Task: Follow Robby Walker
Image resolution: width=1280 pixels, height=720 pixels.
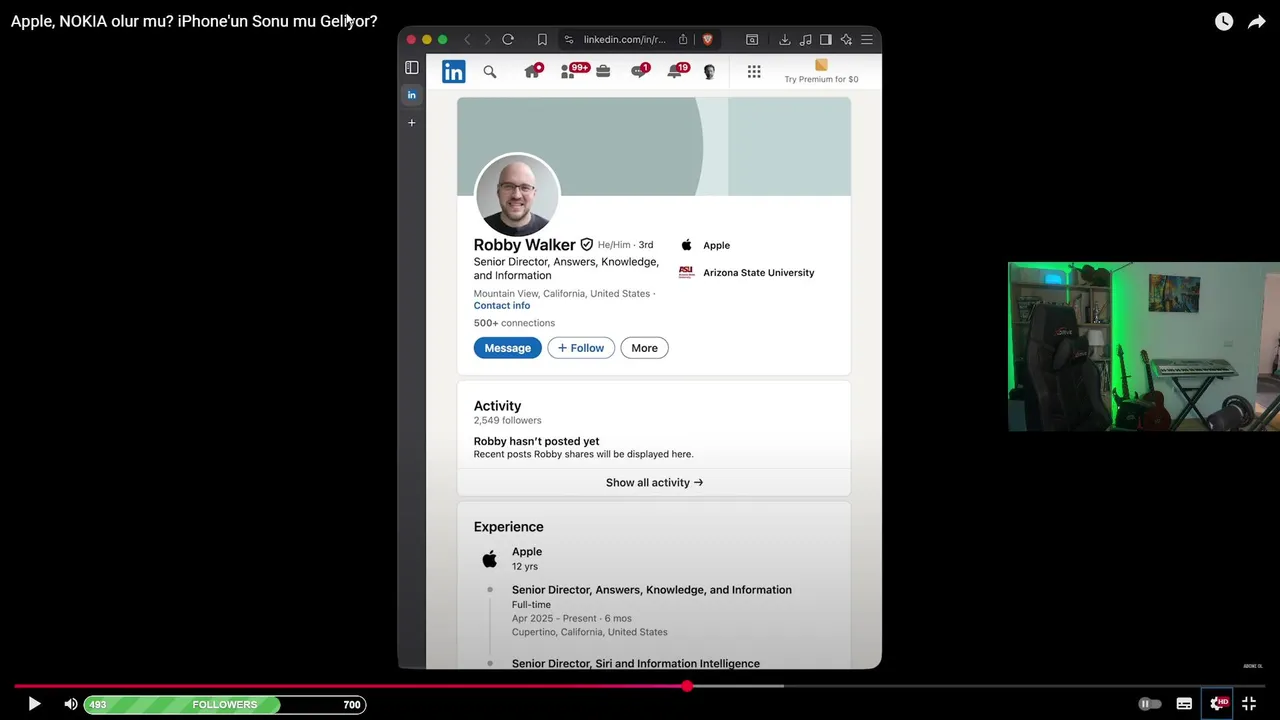Action: coord(581,348)
